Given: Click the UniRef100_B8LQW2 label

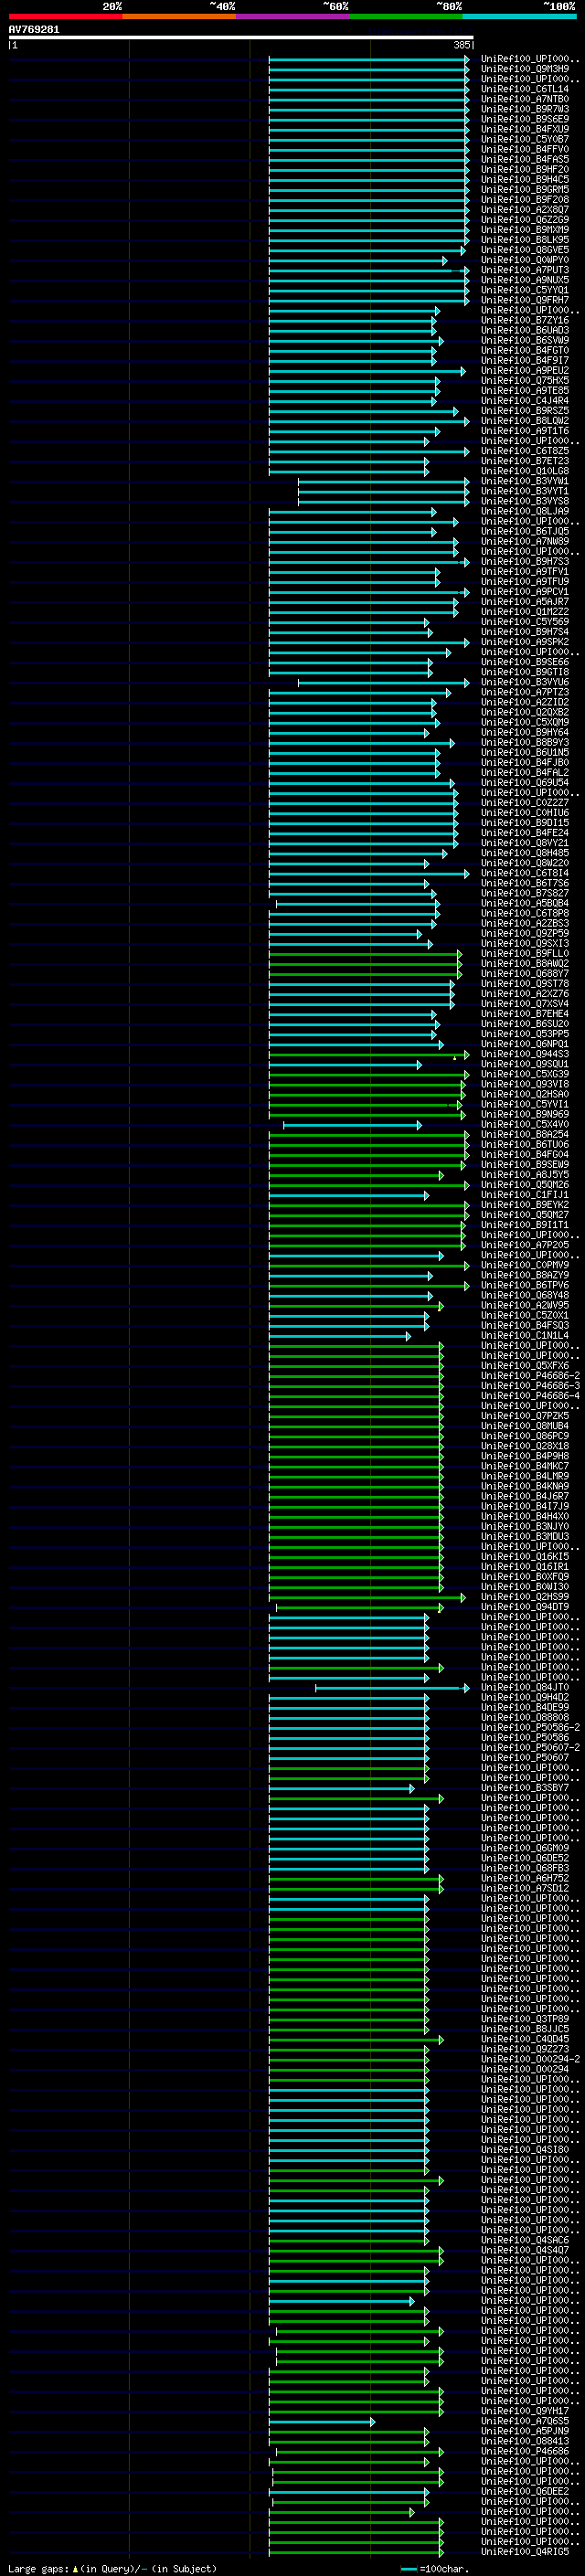Looking at the screenshot, I should (x=525, y=421).
